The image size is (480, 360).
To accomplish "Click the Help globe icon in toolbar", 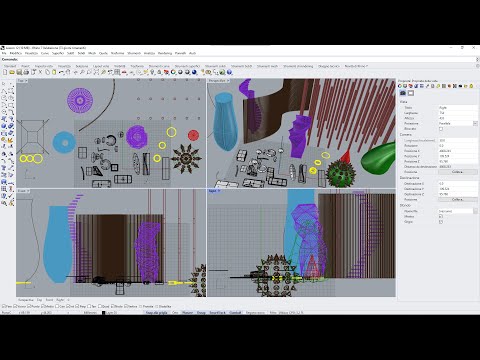I will [229, 72].
